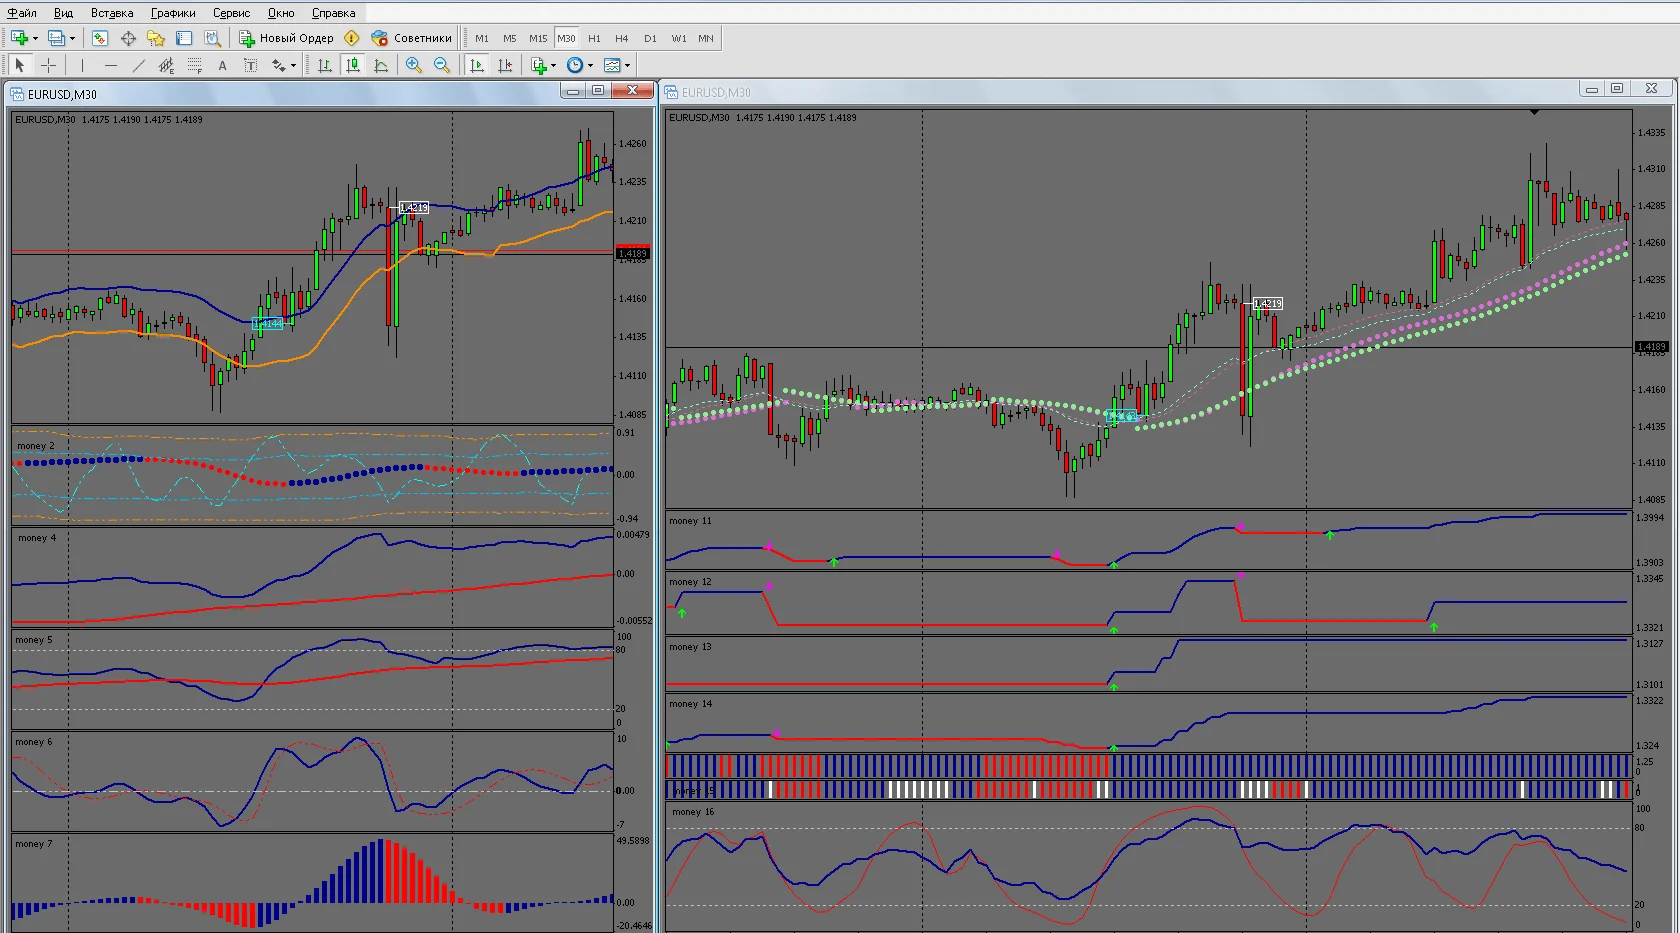The height and width of the screenshot is (933, 1680).
Task: Toggle candlestick chart display mode
Action: coord(352,65)
